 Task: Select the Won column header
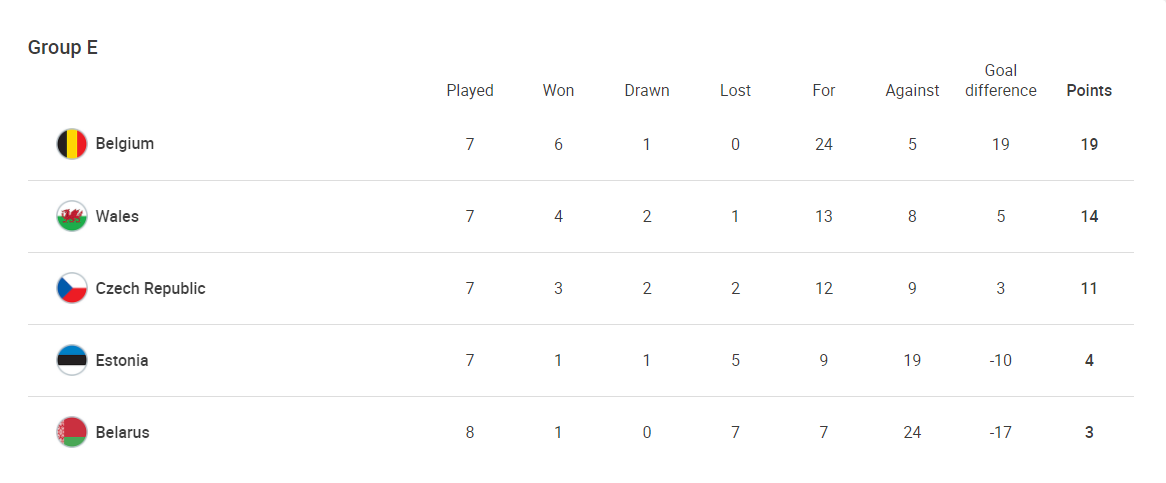pyautogui.click(x=558, y=90)
